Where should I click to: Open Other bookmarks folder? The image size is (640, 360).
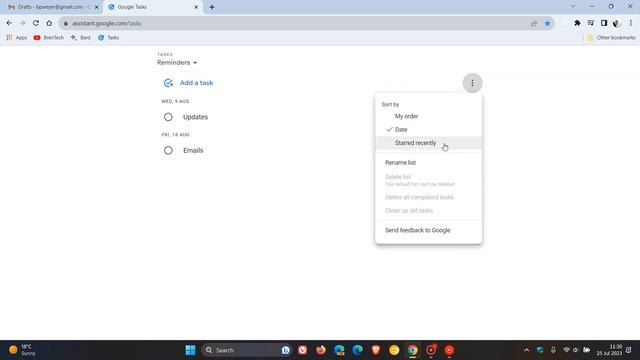coord(611,38)
